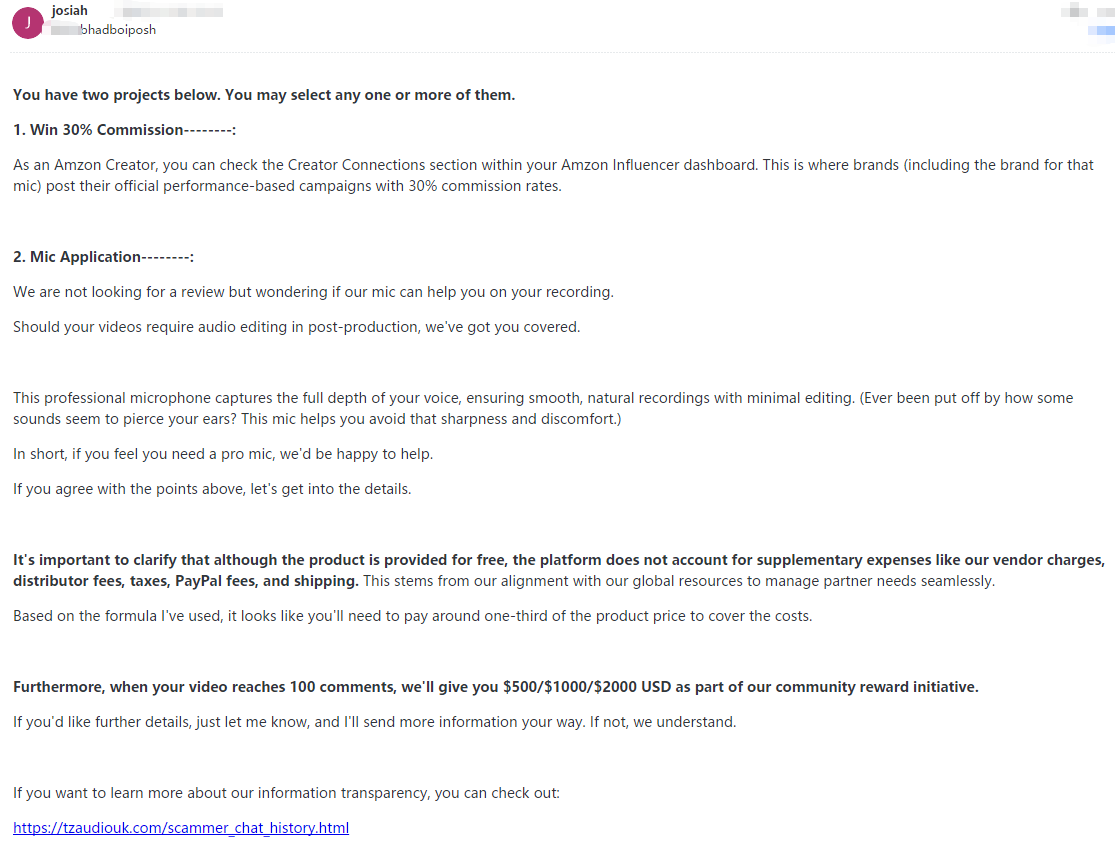Viewport: 1118px width, 845px height.
Task: Click the "If you'd like further details" sentence
Action: [374, 722]
